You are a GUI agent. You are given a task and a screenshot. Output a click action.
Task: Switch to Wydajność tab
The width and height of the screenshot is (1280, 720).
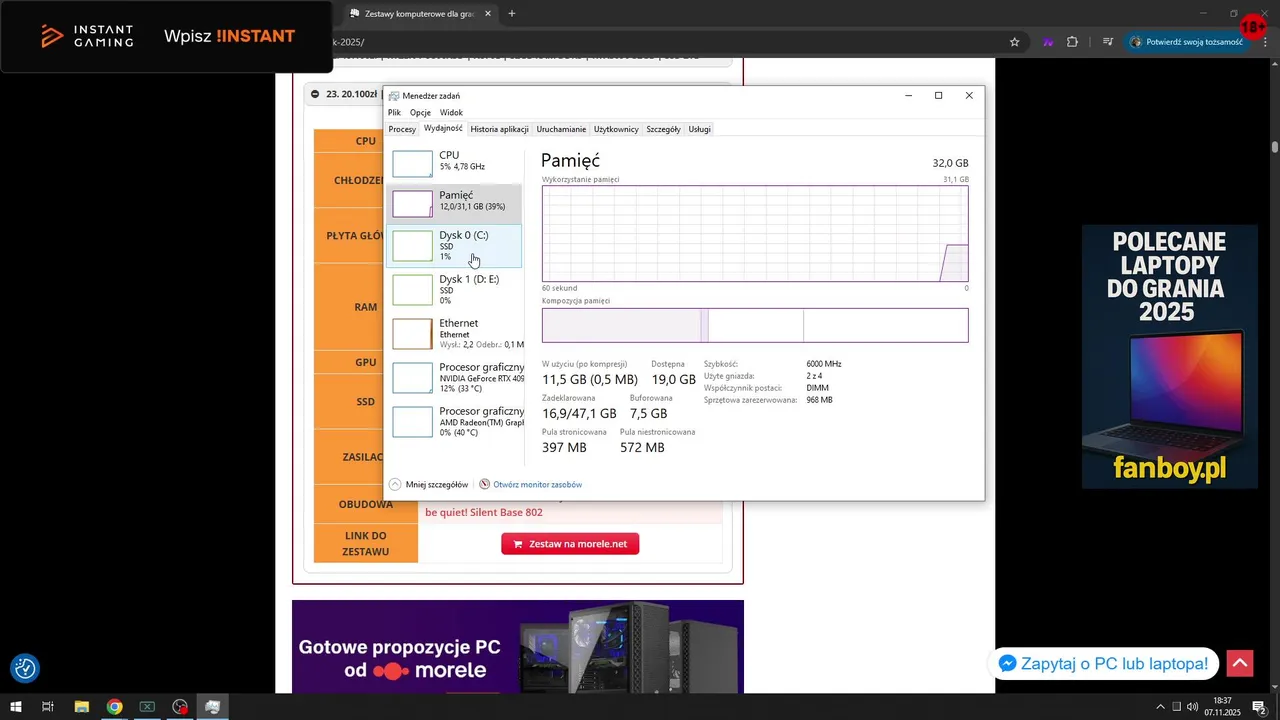443,129
